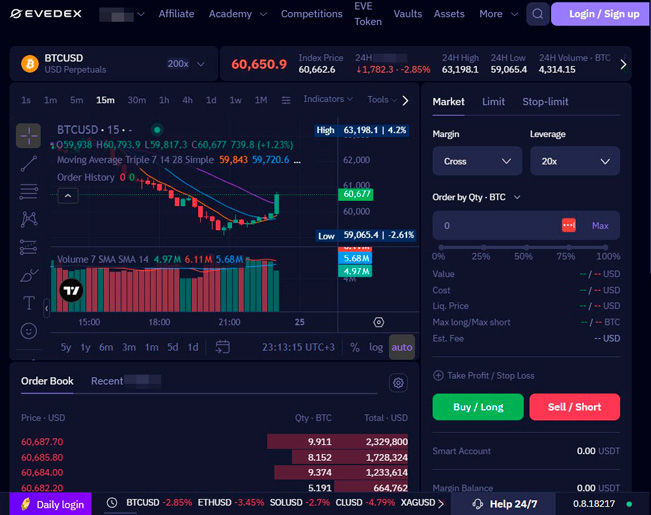Set quantity slider to 25%

tap(483, 248)
